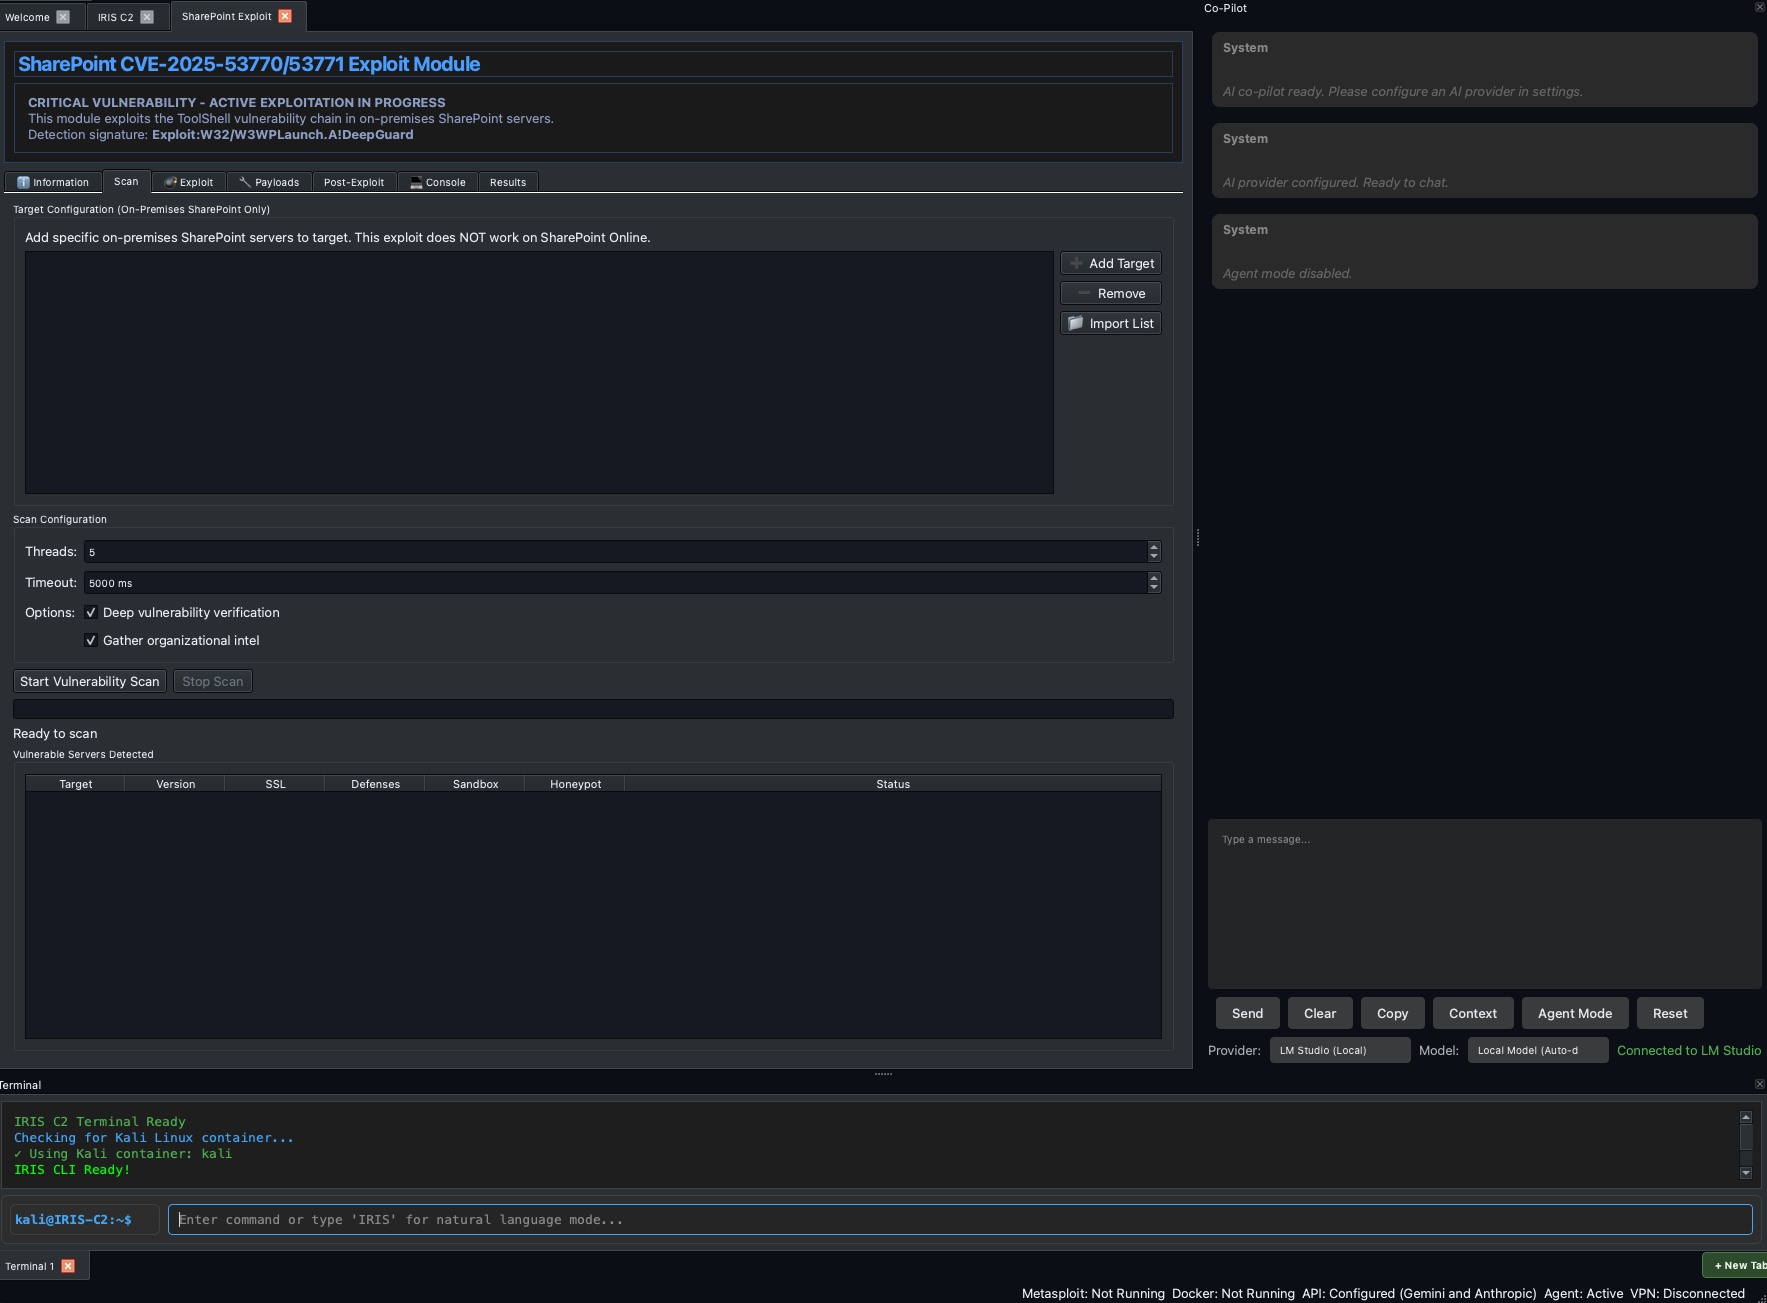Image resolution: width=1767 pixels, height=1303 pixels.
Task: Click the 'Ready to scan' status text
Action: coord(55,733)
